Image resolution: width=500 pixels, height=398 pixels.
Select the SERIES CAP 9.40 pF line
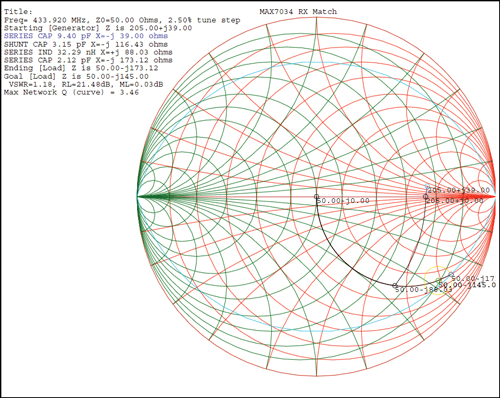[x=86, y=36]
